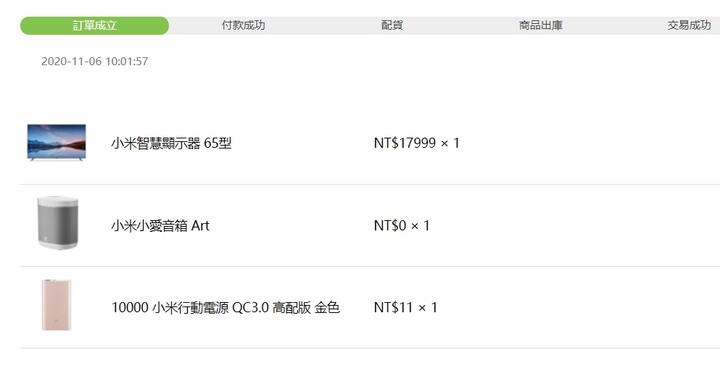The image size is (720, 376).
Task: Open the 小米智慧顯示器 65型 product link
Action: pyautogui.click(x=171, y=143)
